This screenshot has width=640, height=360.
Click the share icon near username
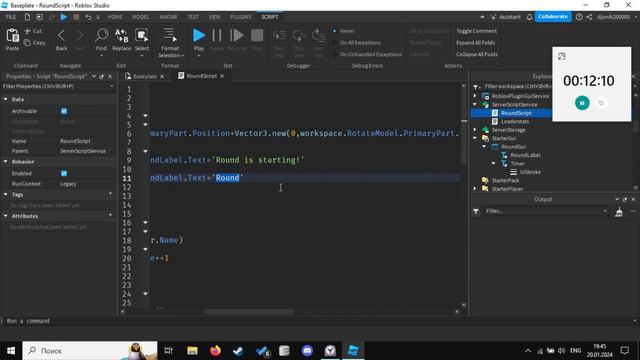(x=589, y=17)
